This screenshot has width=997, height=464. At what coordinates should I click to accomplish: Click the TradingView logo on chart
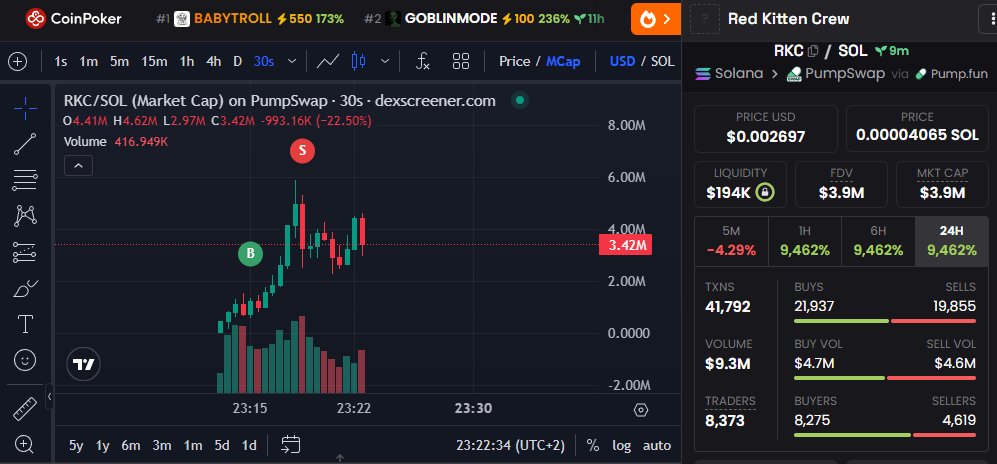(x=83, y=364)
